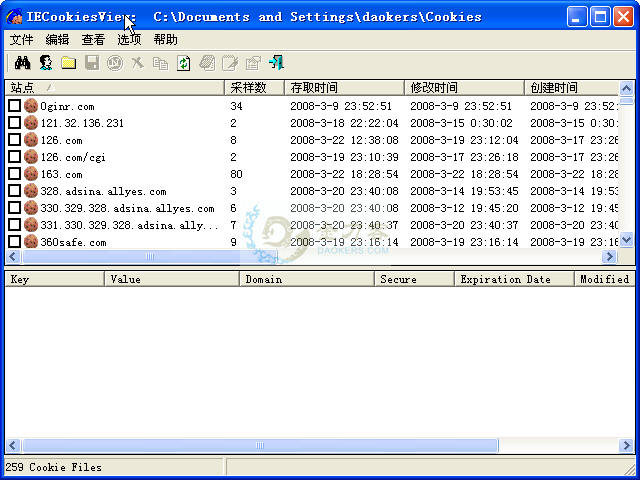Click the Domain column header
The image size is (640, 480).
(307, 279)
